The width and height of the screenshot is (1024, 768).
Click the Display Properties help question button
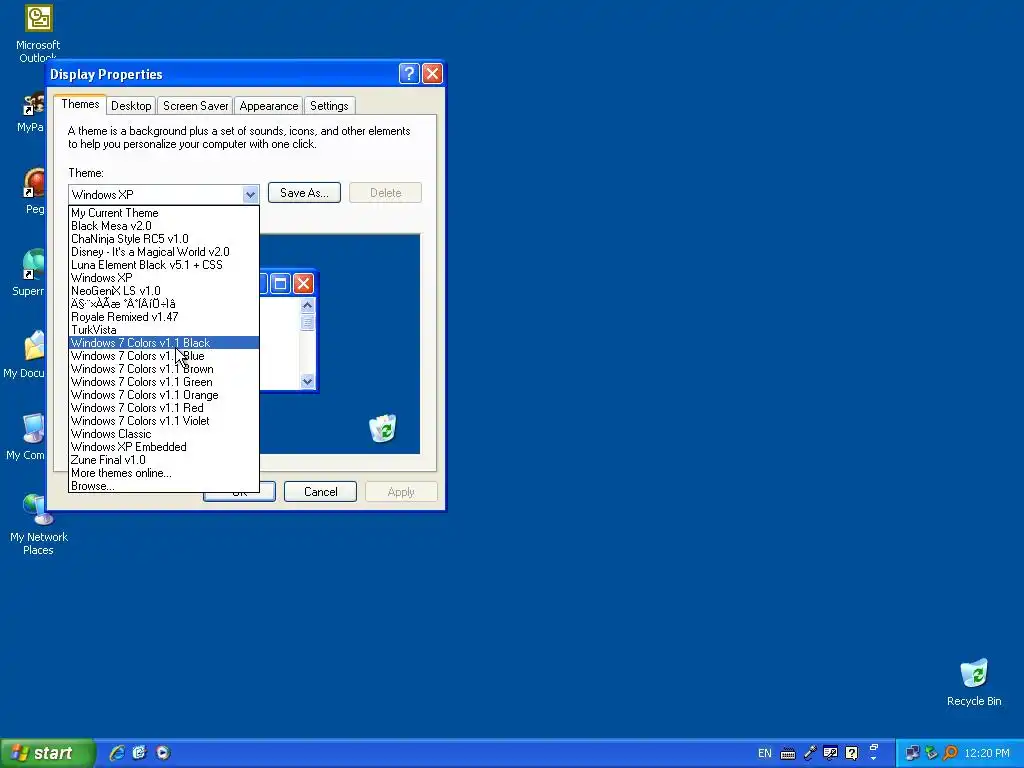409,74
